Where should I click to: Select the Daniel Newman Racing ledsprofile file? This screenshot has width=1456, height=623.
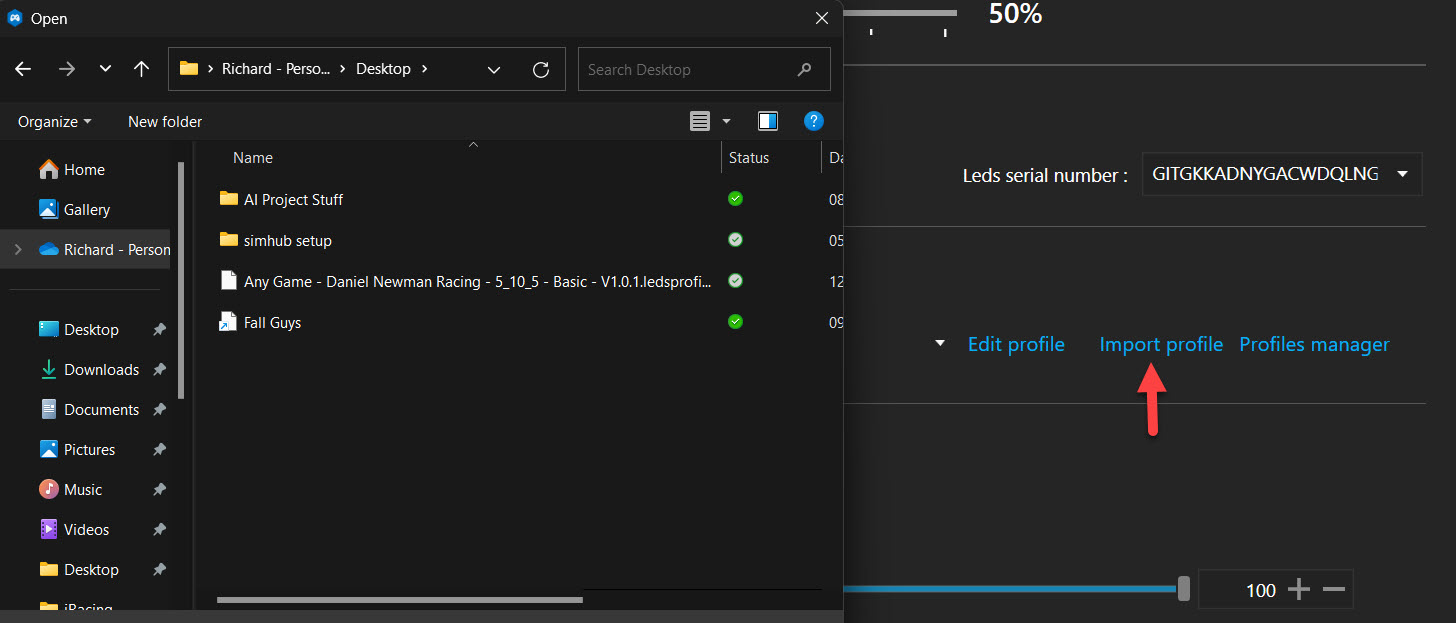click(470, 281)
